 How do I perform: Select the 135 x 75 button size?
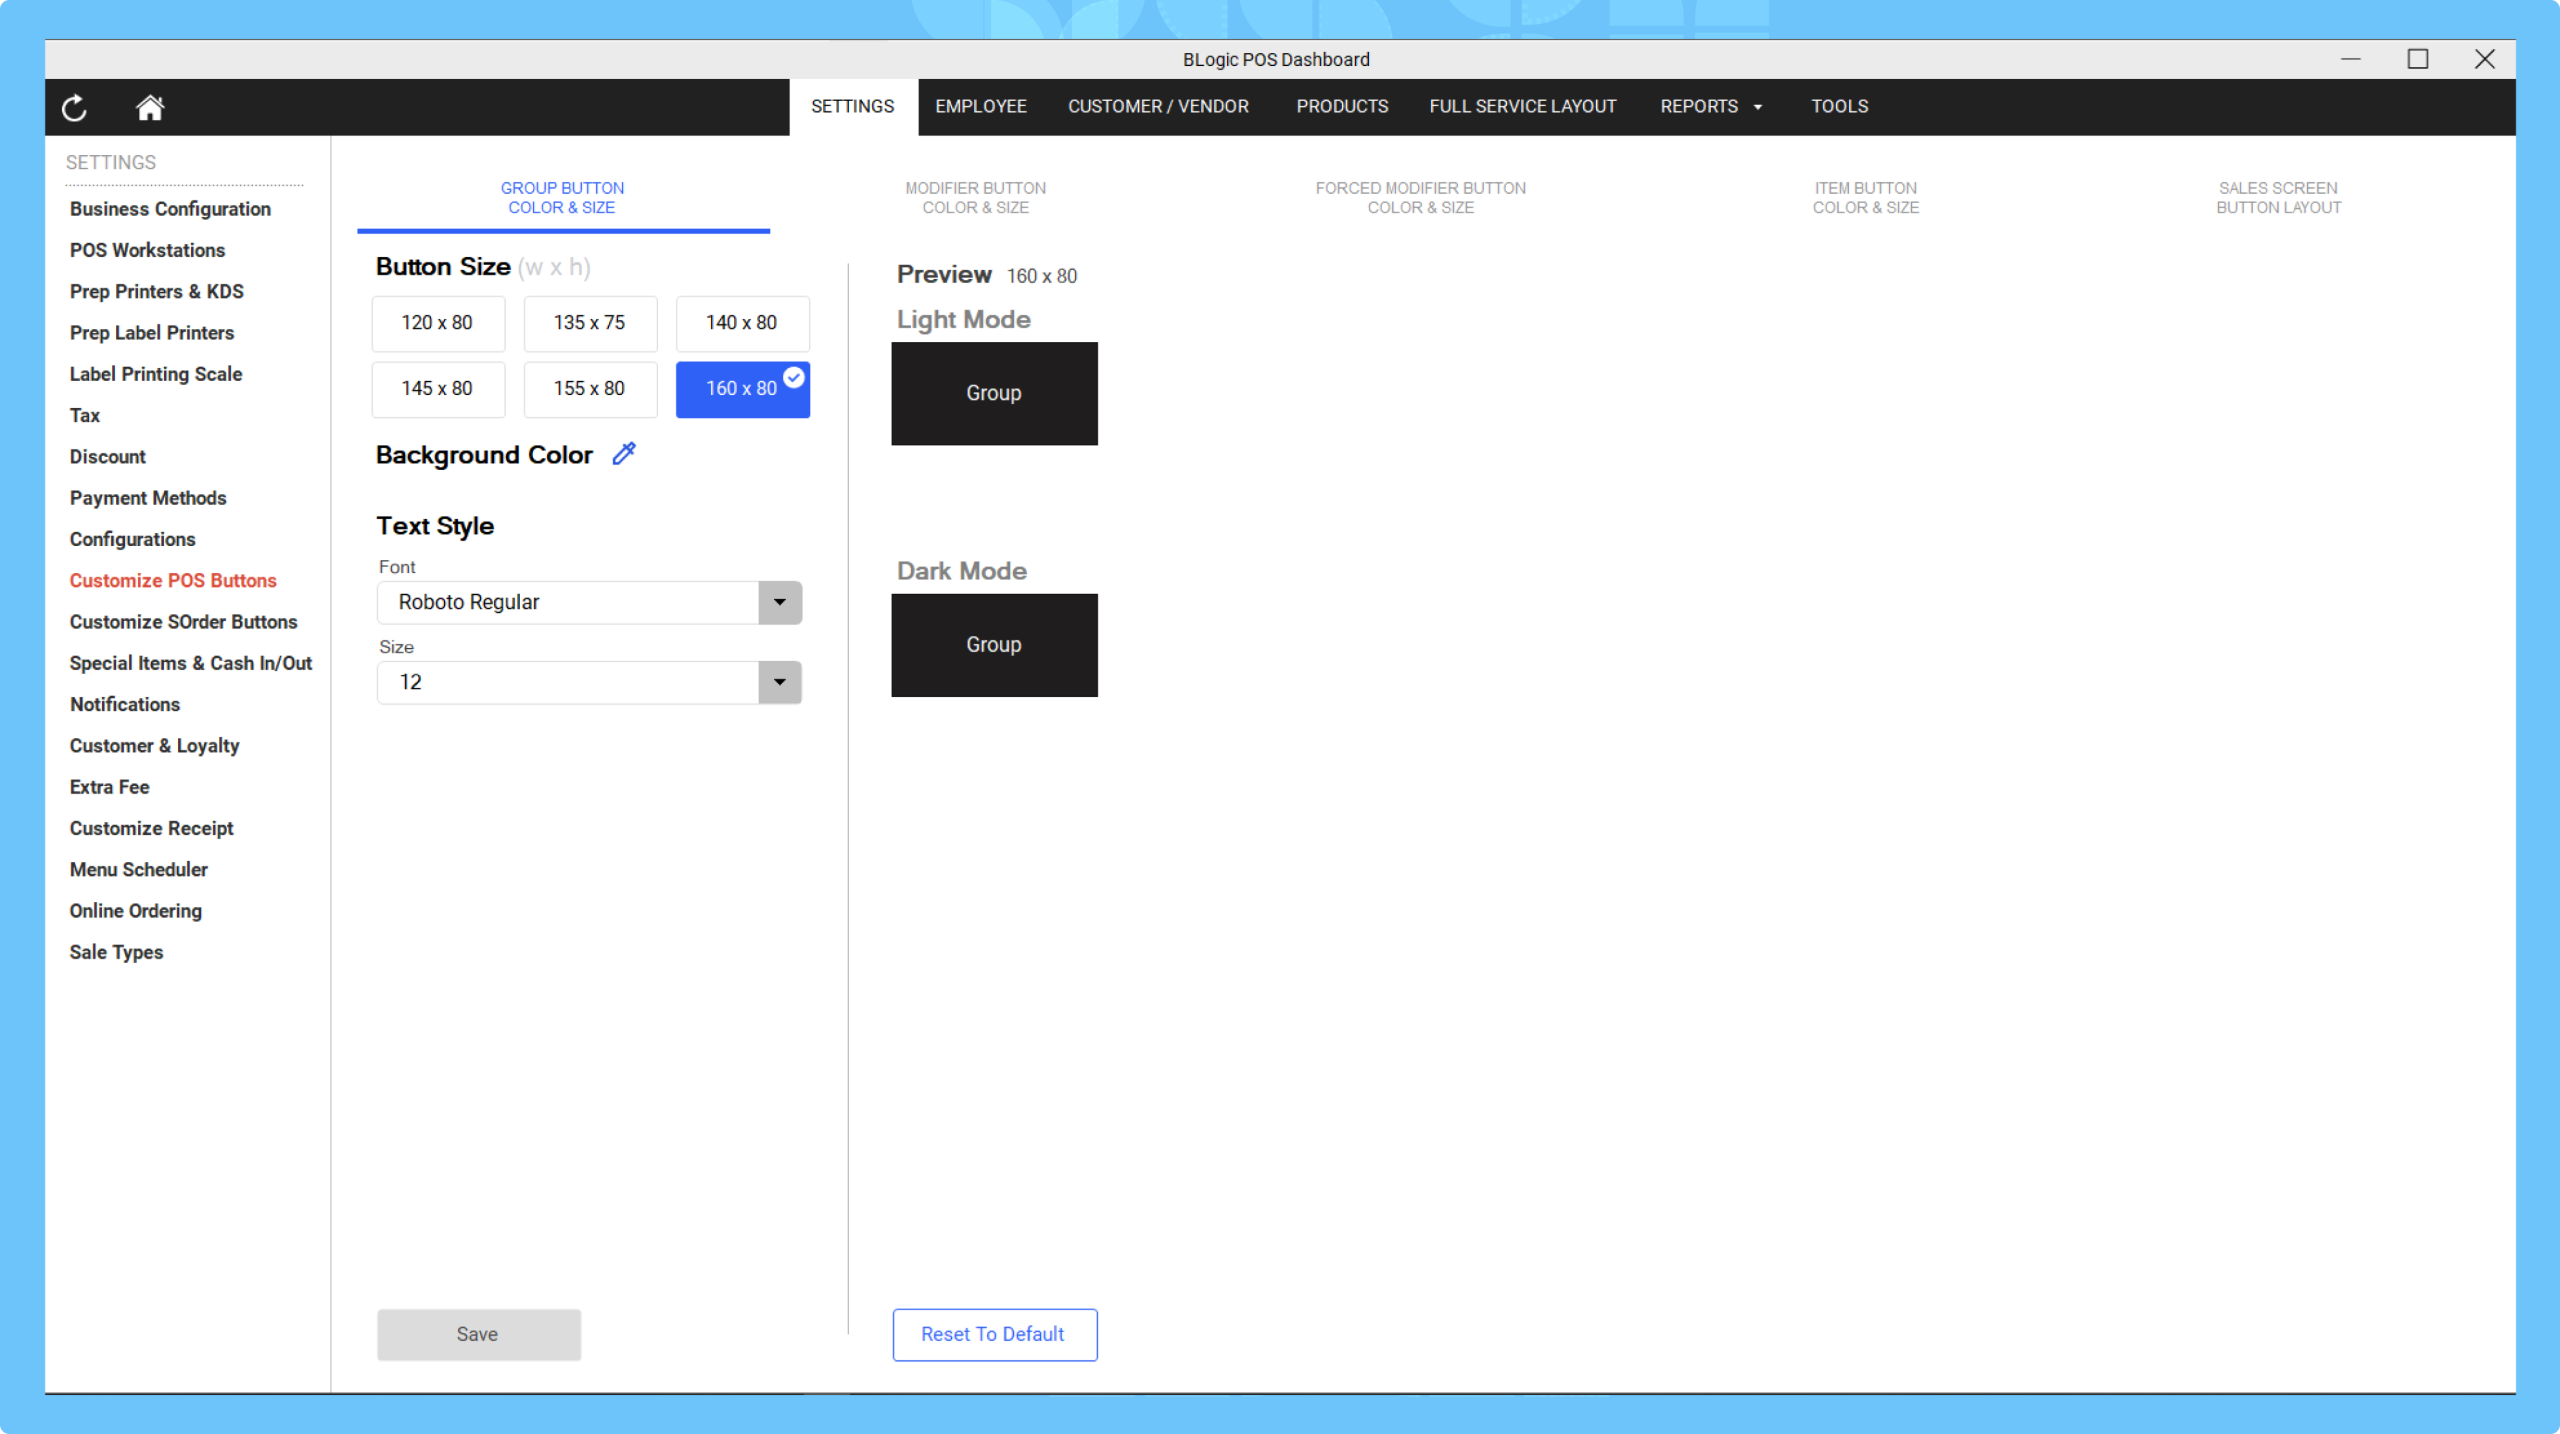pyautogui.click(x=590, y=323)
